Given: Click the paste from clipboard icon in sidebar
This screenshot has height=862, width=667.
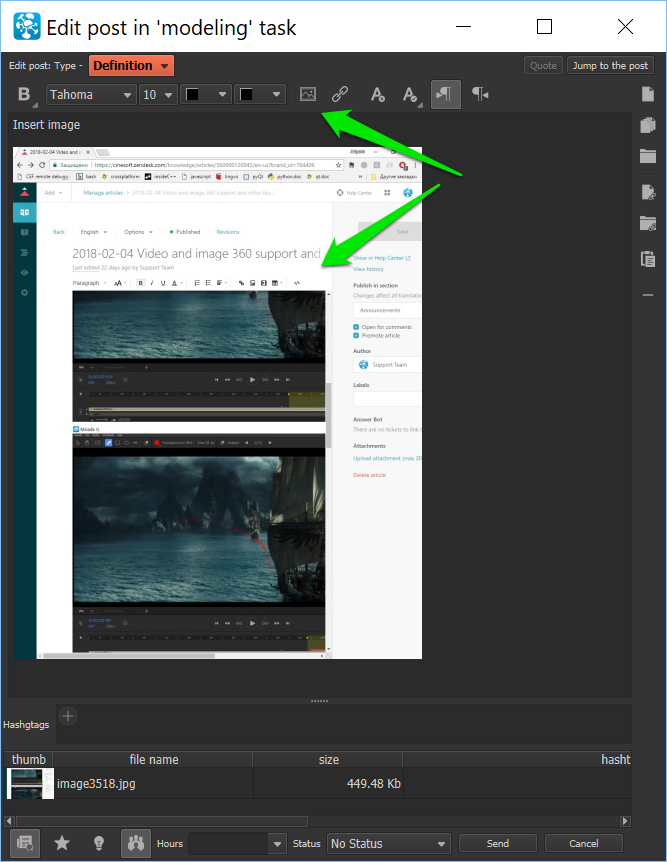Looking at the screenshot, I should coord(648,258).
